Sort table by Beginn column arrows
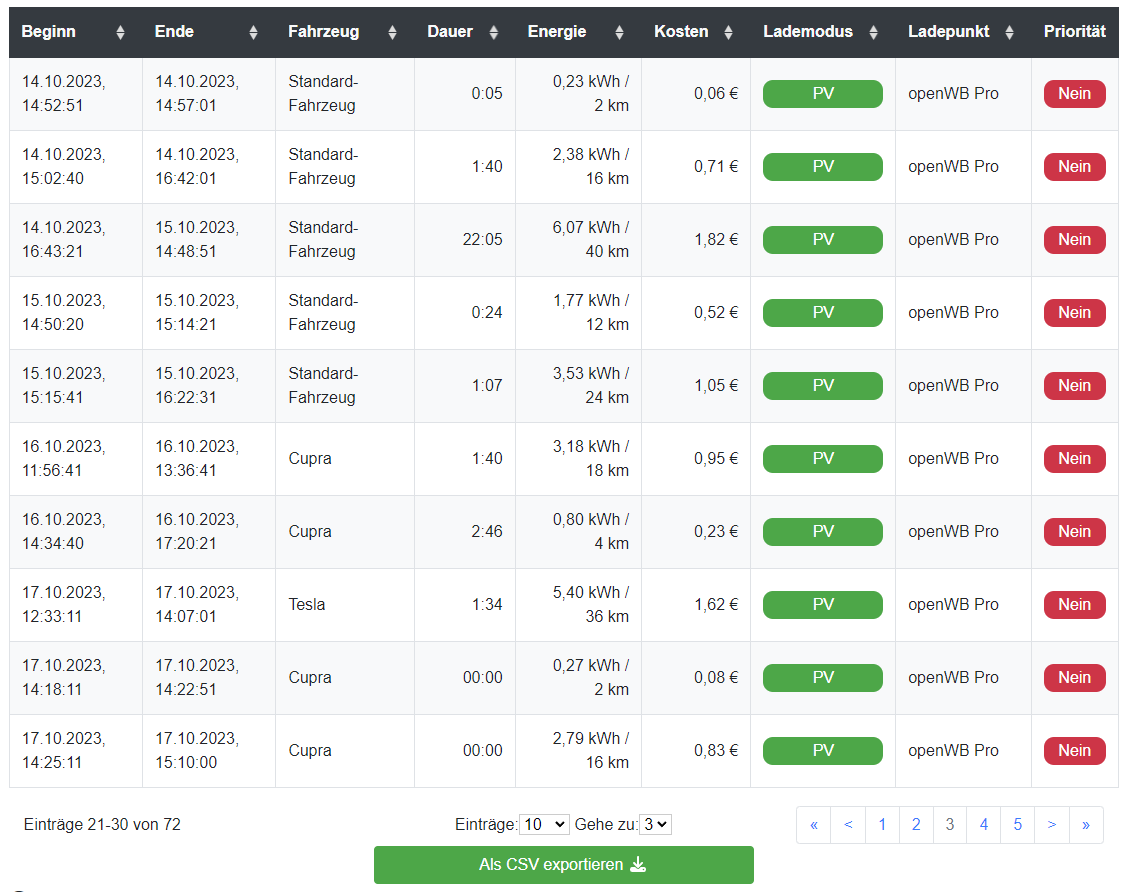Image resolution: width=1127 pixels, height=892 pixels. tap(121, 32)
